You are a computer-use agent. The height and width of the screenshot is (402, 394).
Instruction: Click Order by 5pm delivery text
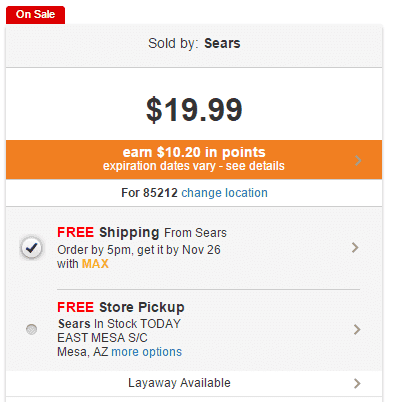139,250
